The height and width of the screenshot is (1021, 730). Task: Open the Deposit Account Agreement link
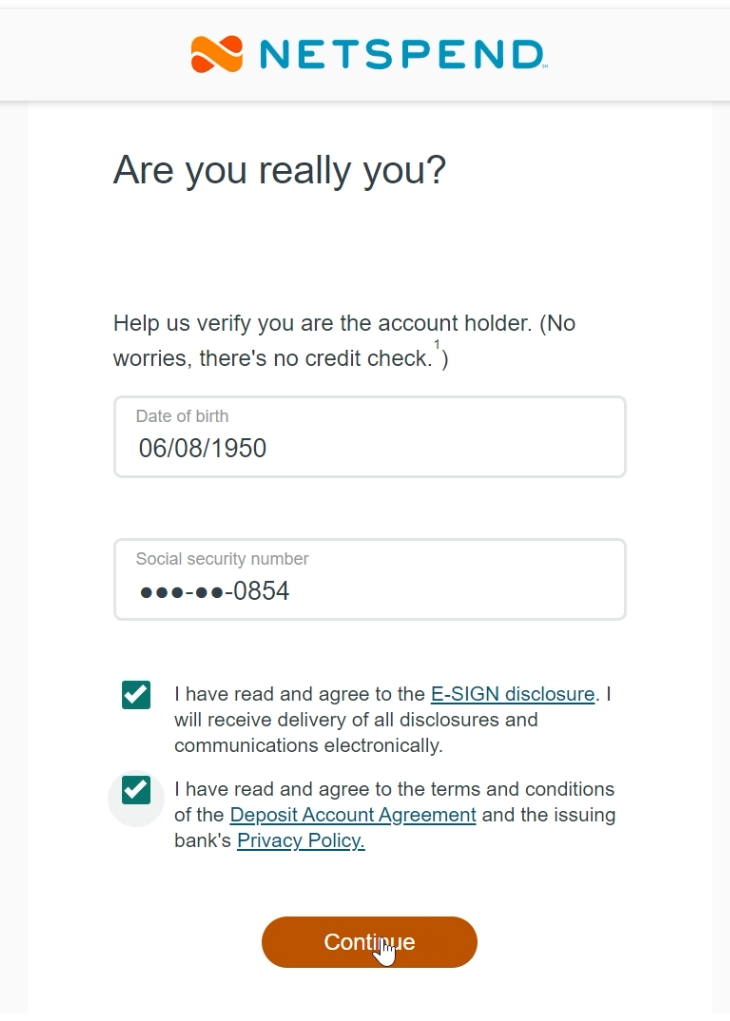coord(353,815)
